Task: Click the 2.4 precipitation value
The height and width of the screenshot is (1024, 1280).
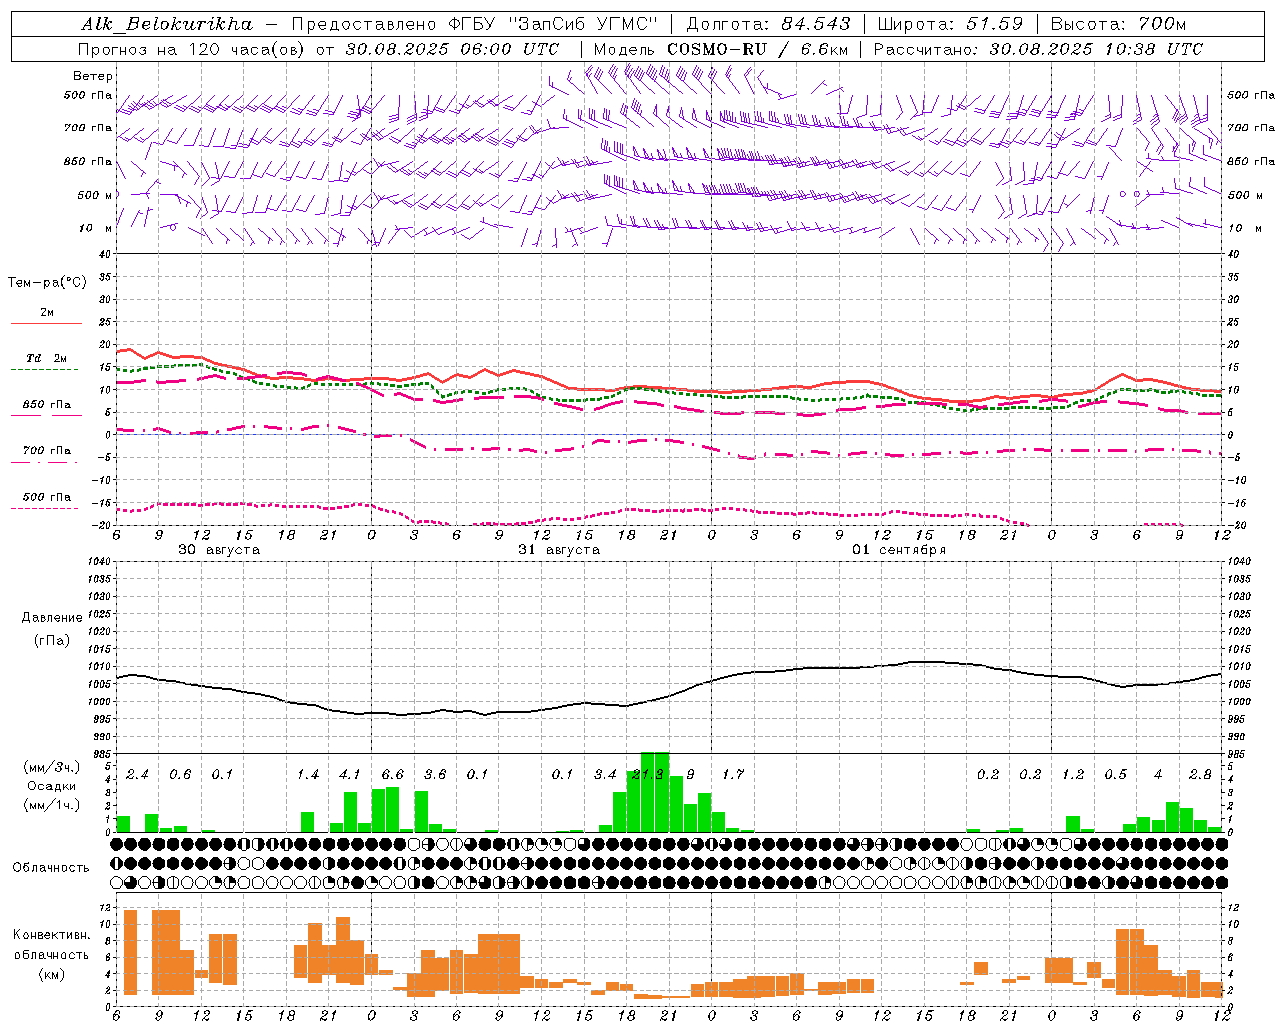Action: (x=137, y=775)
